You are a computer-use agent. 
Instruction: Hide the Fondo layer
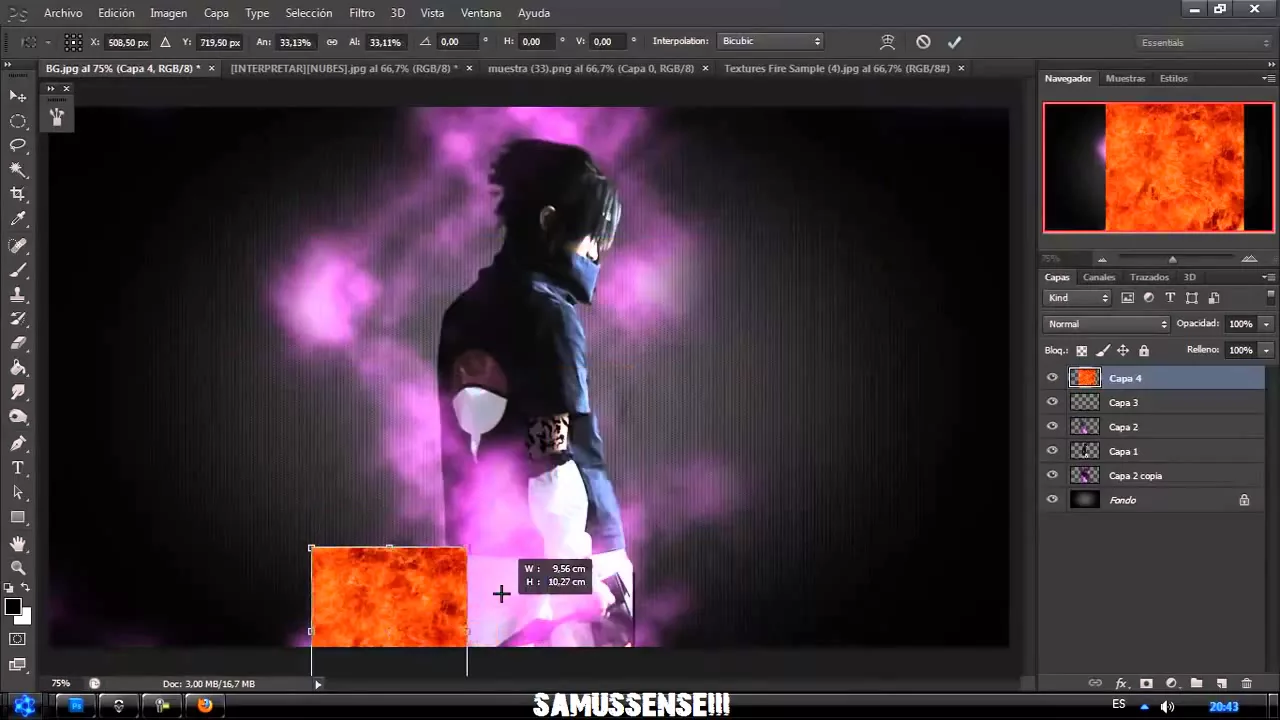pos(1052,500)
